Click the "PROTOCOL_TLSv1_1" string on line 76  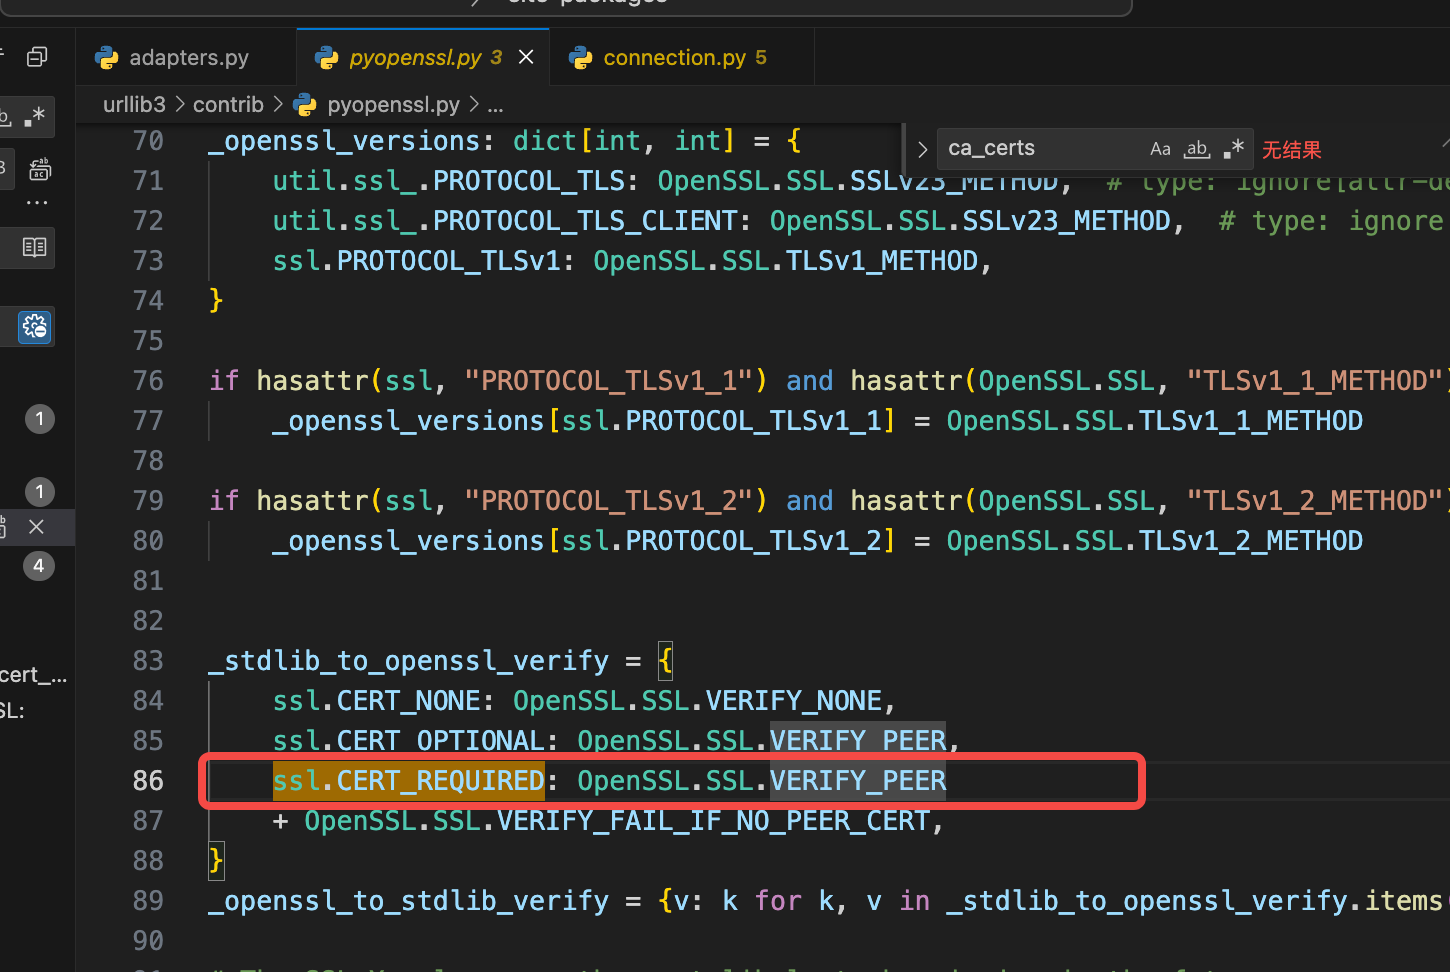[x=609, y=381]
